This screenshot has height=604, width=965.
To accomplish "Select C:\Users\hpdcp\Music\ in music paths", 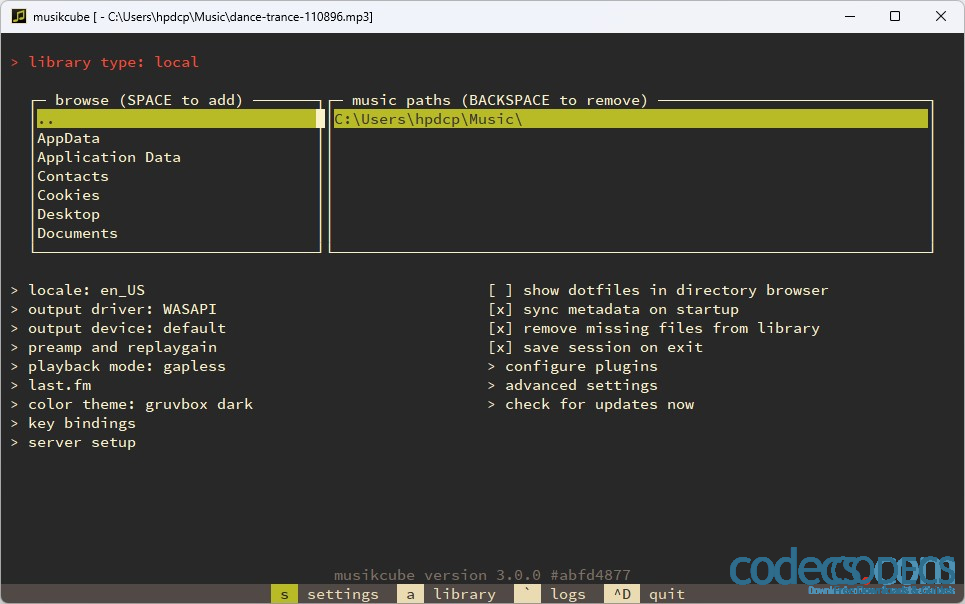I will (x=630, y=119).
